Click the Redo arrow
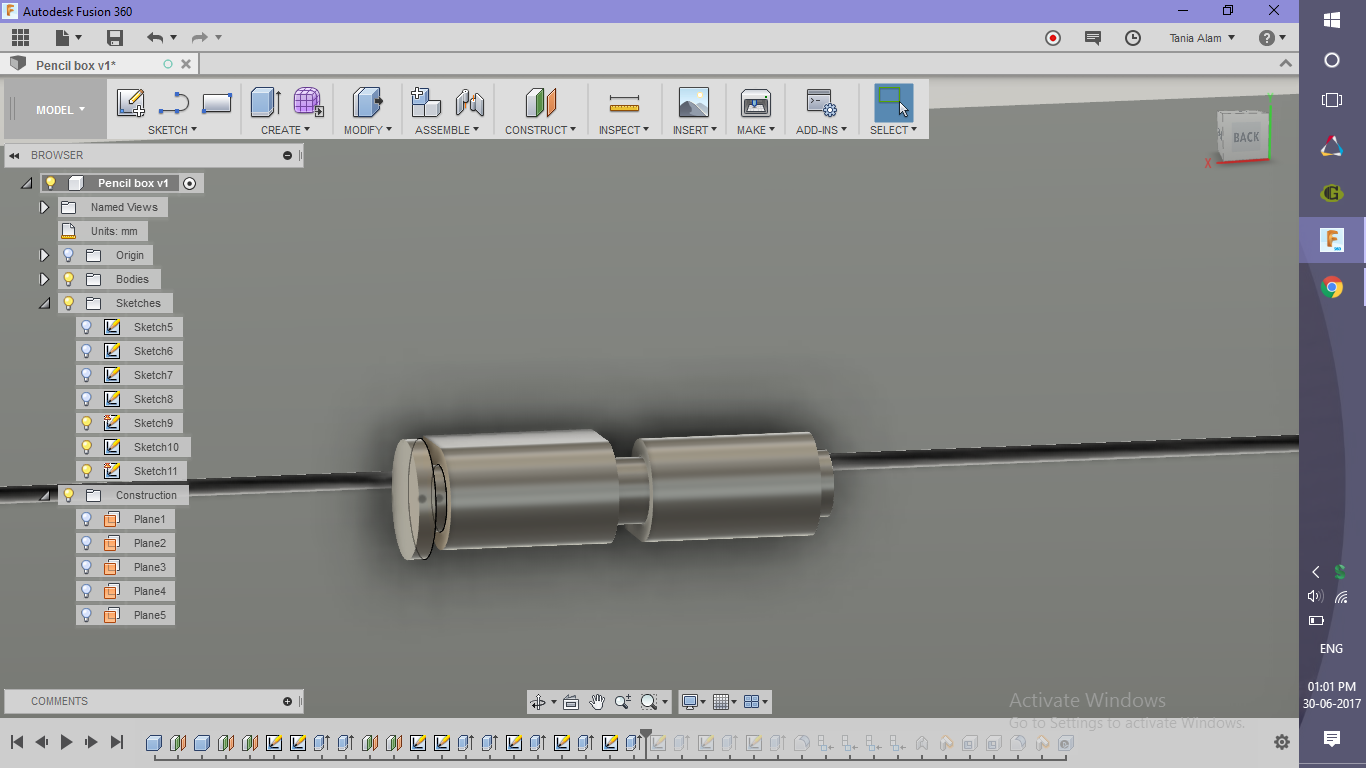 pyautogui.click(x=199, y=38)
